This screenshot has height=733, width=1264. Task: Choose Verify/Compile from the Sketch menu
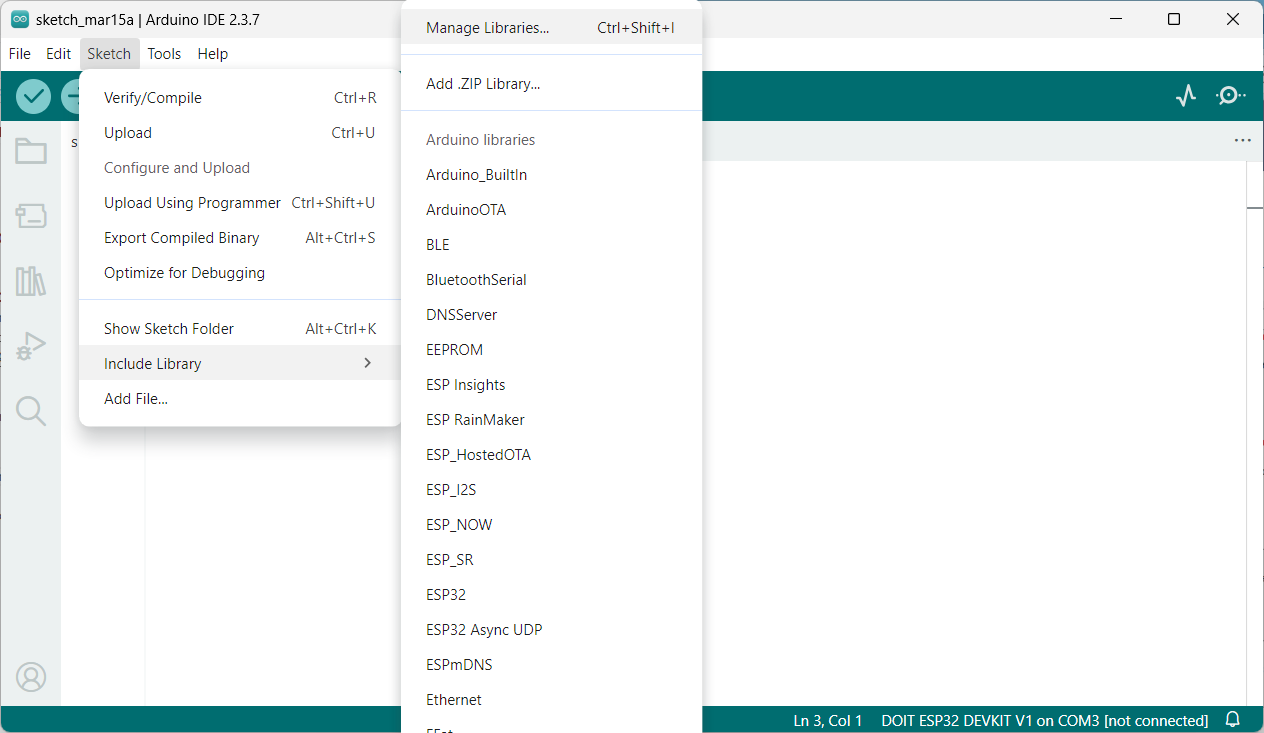pos(240,98)
